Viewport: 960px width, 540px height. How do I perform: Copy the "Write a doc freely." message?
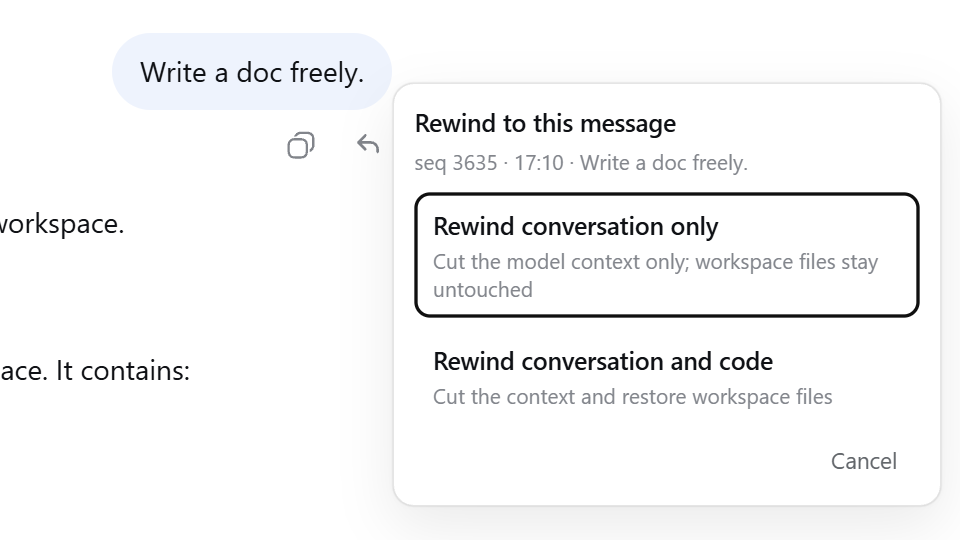(301, 146)
